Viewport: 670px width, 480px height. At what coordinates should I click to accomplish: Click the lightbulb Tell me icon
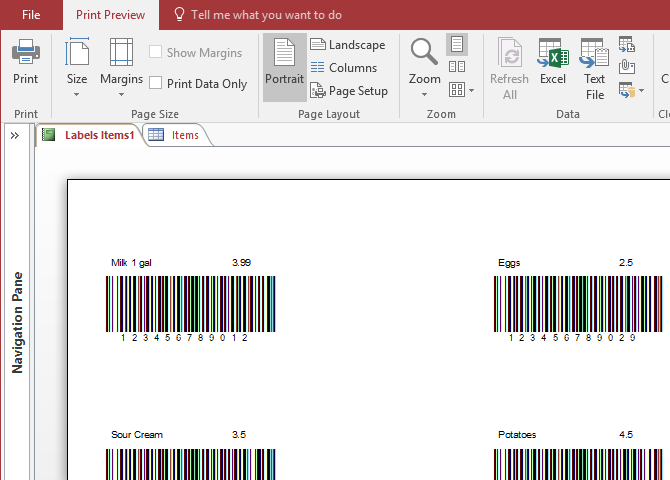(x=179, y=15)
